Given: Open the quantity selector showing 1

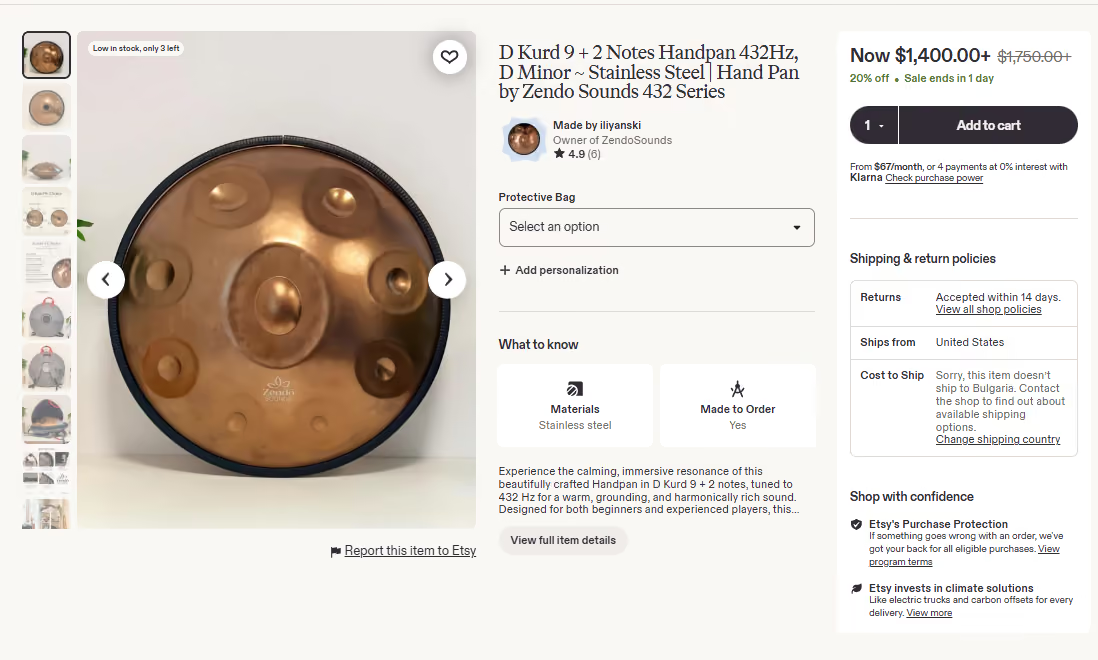Looking at the screenshot, I should [874, 125].
